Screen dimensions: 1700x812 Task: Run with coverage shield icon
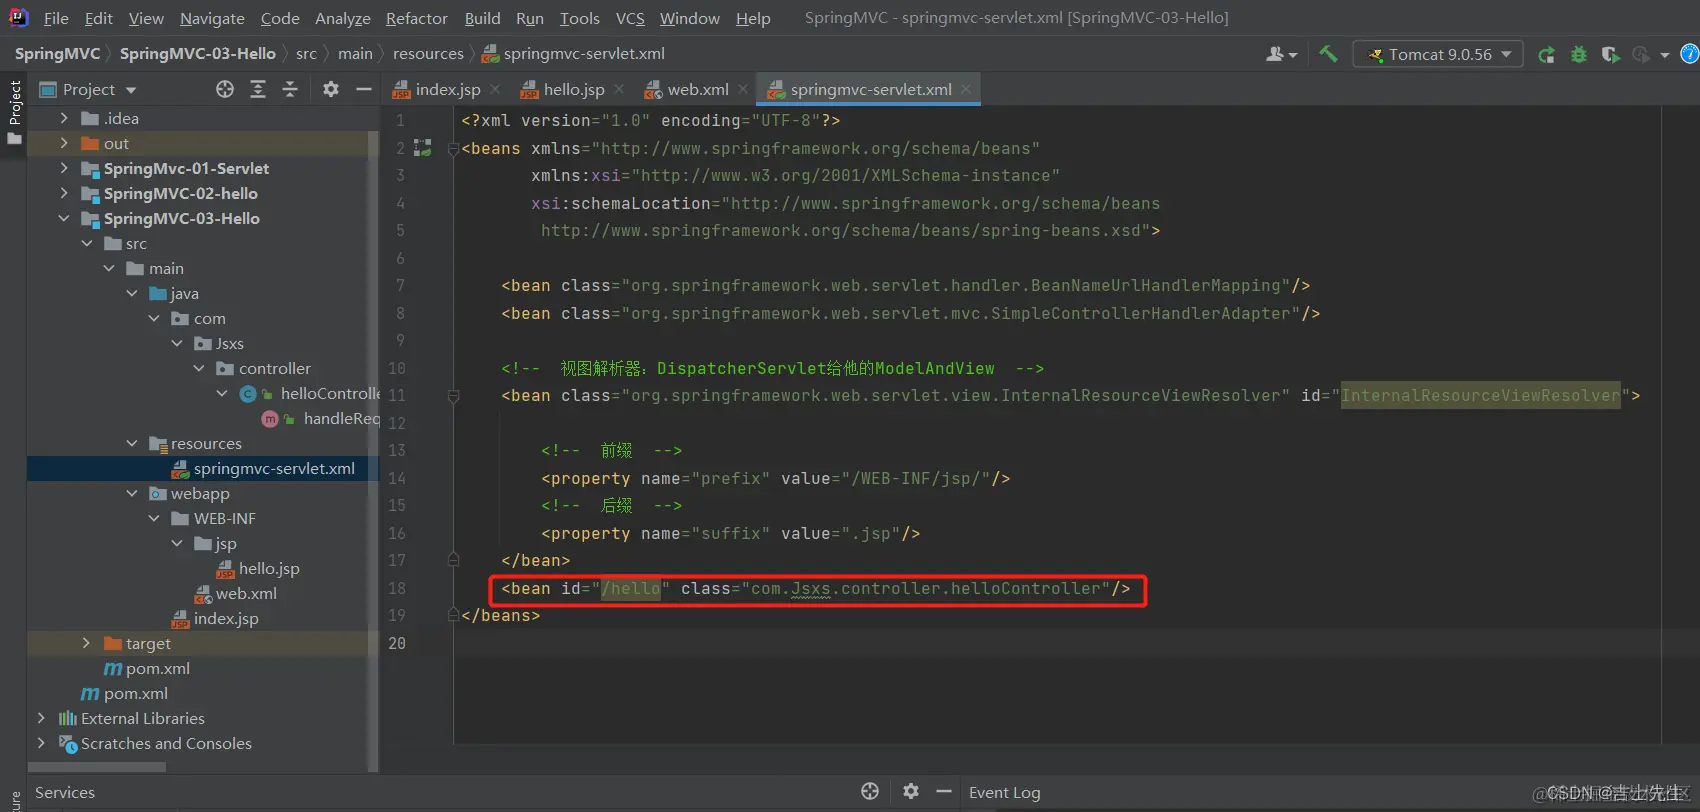pyautogui.click(x=1610, y=55)
